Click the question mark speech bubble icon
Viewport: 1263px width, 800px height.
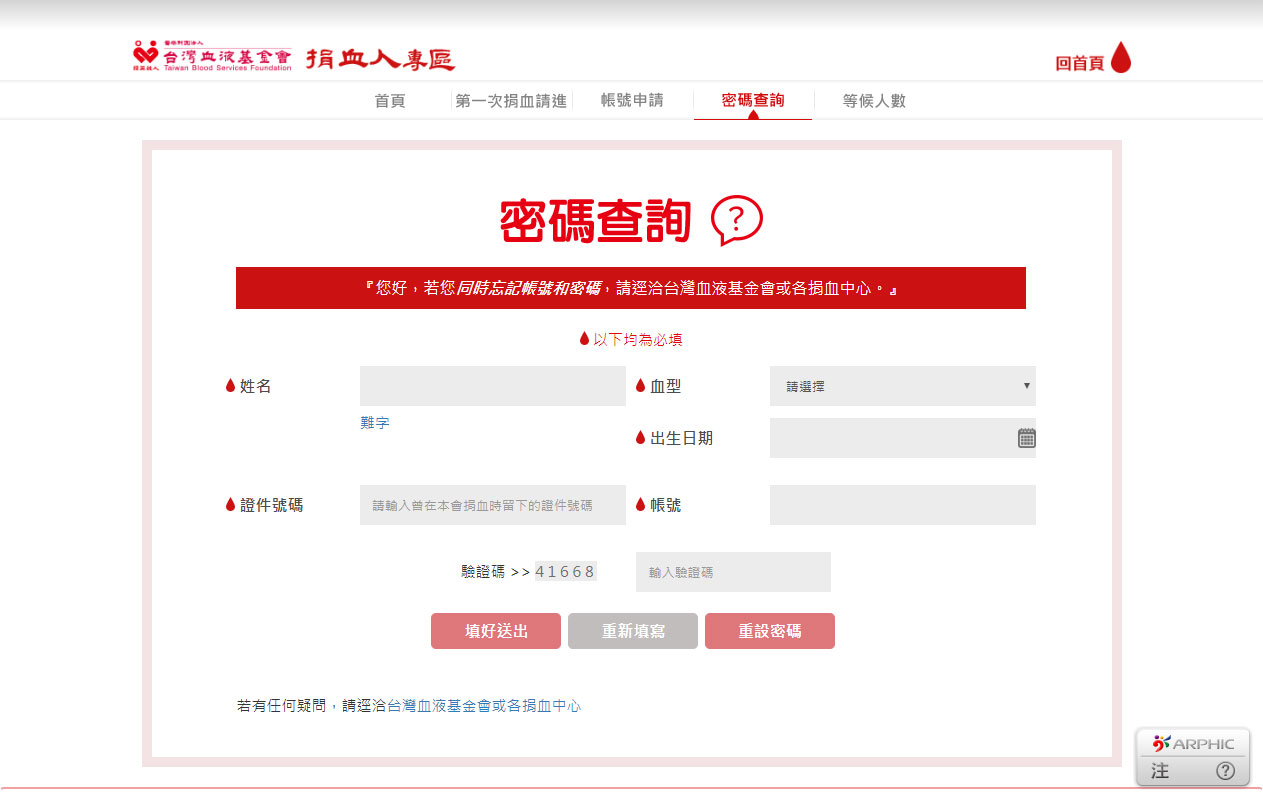coord(736,220)
